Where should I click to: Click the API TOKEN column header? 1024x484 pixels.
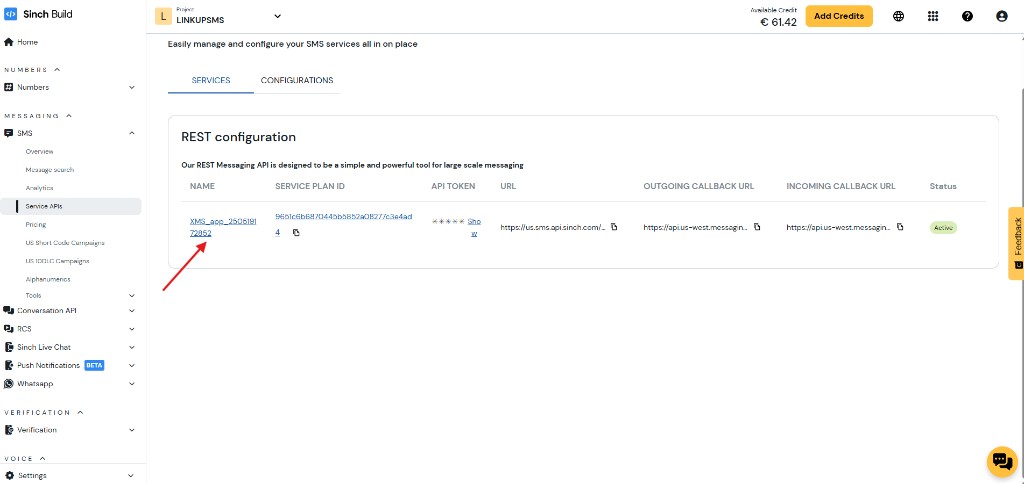point(453,186)
